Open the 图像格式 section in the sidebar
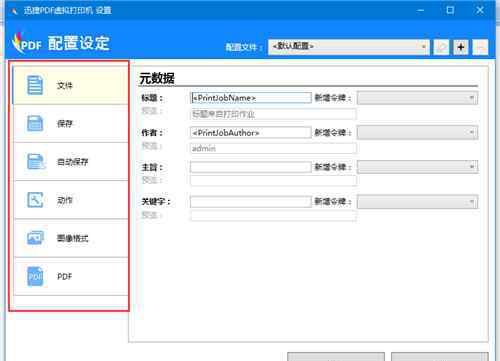The height and width of the screenshot is (361, 500). pyautogui.click(x=70, y=238)
